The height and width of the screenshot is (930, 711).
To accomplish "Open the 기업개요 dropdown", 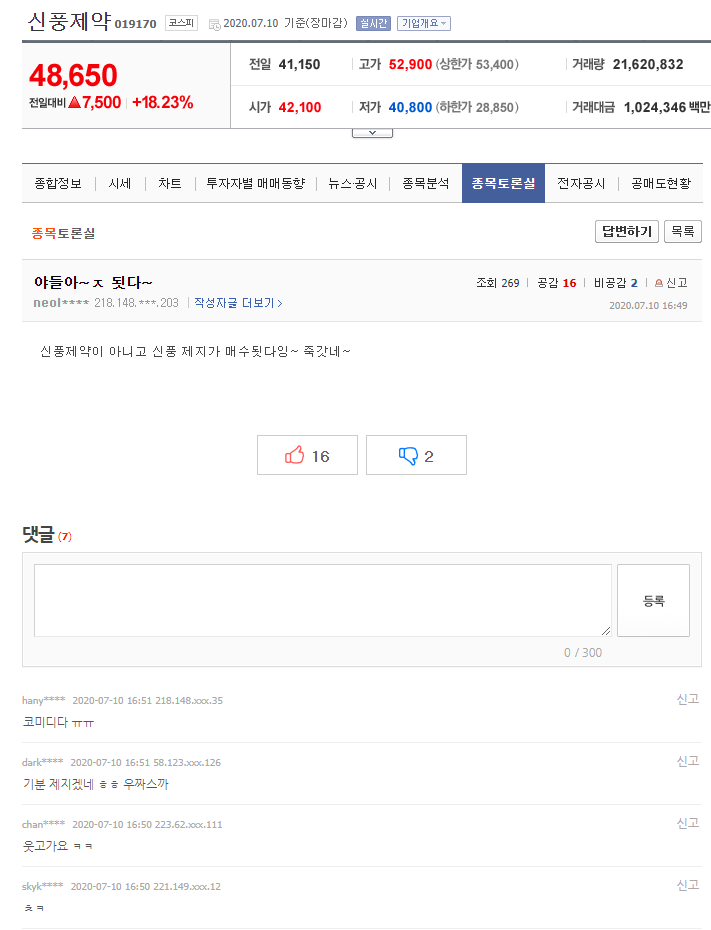I will (x=424, y=23).
